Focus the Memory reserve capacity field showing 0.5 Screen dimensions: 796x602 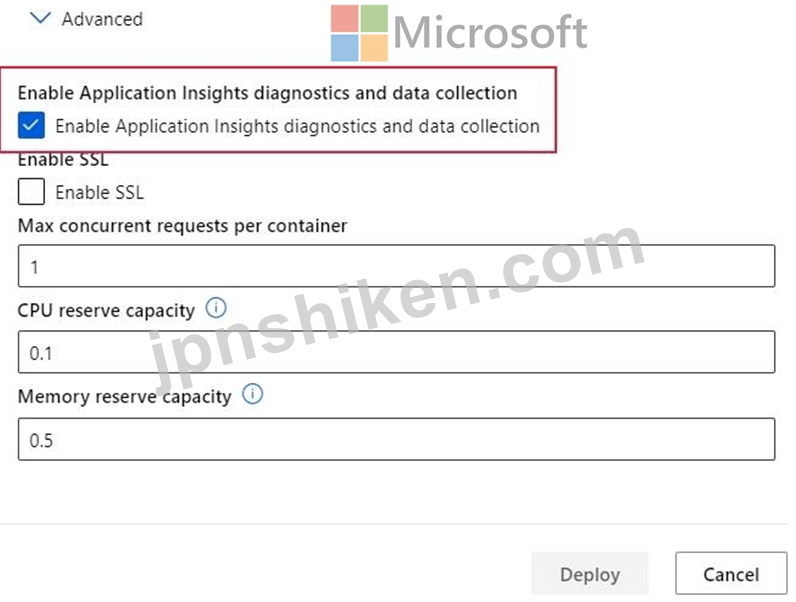396,439
